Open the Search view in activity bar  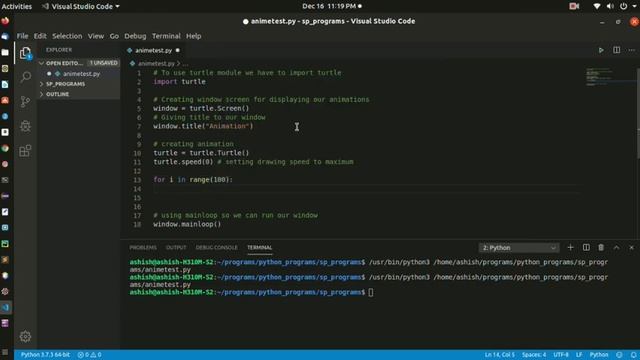(25, 77)
